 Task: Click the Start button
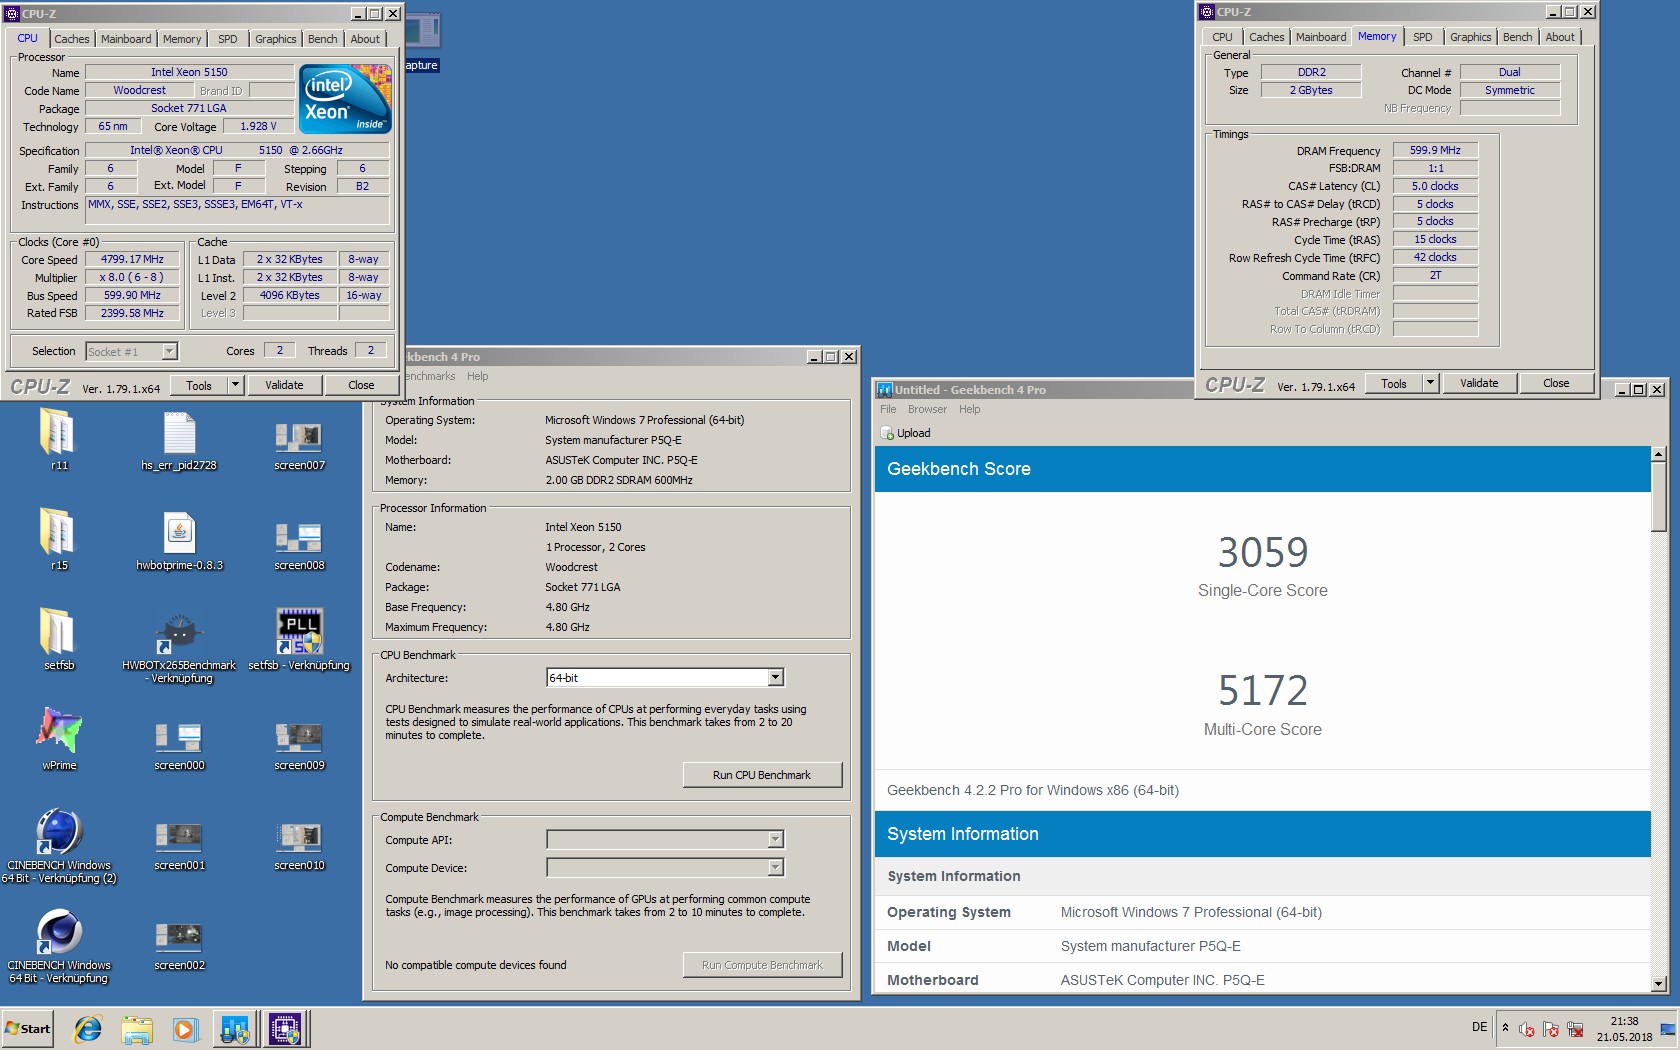pos(28,1028)
